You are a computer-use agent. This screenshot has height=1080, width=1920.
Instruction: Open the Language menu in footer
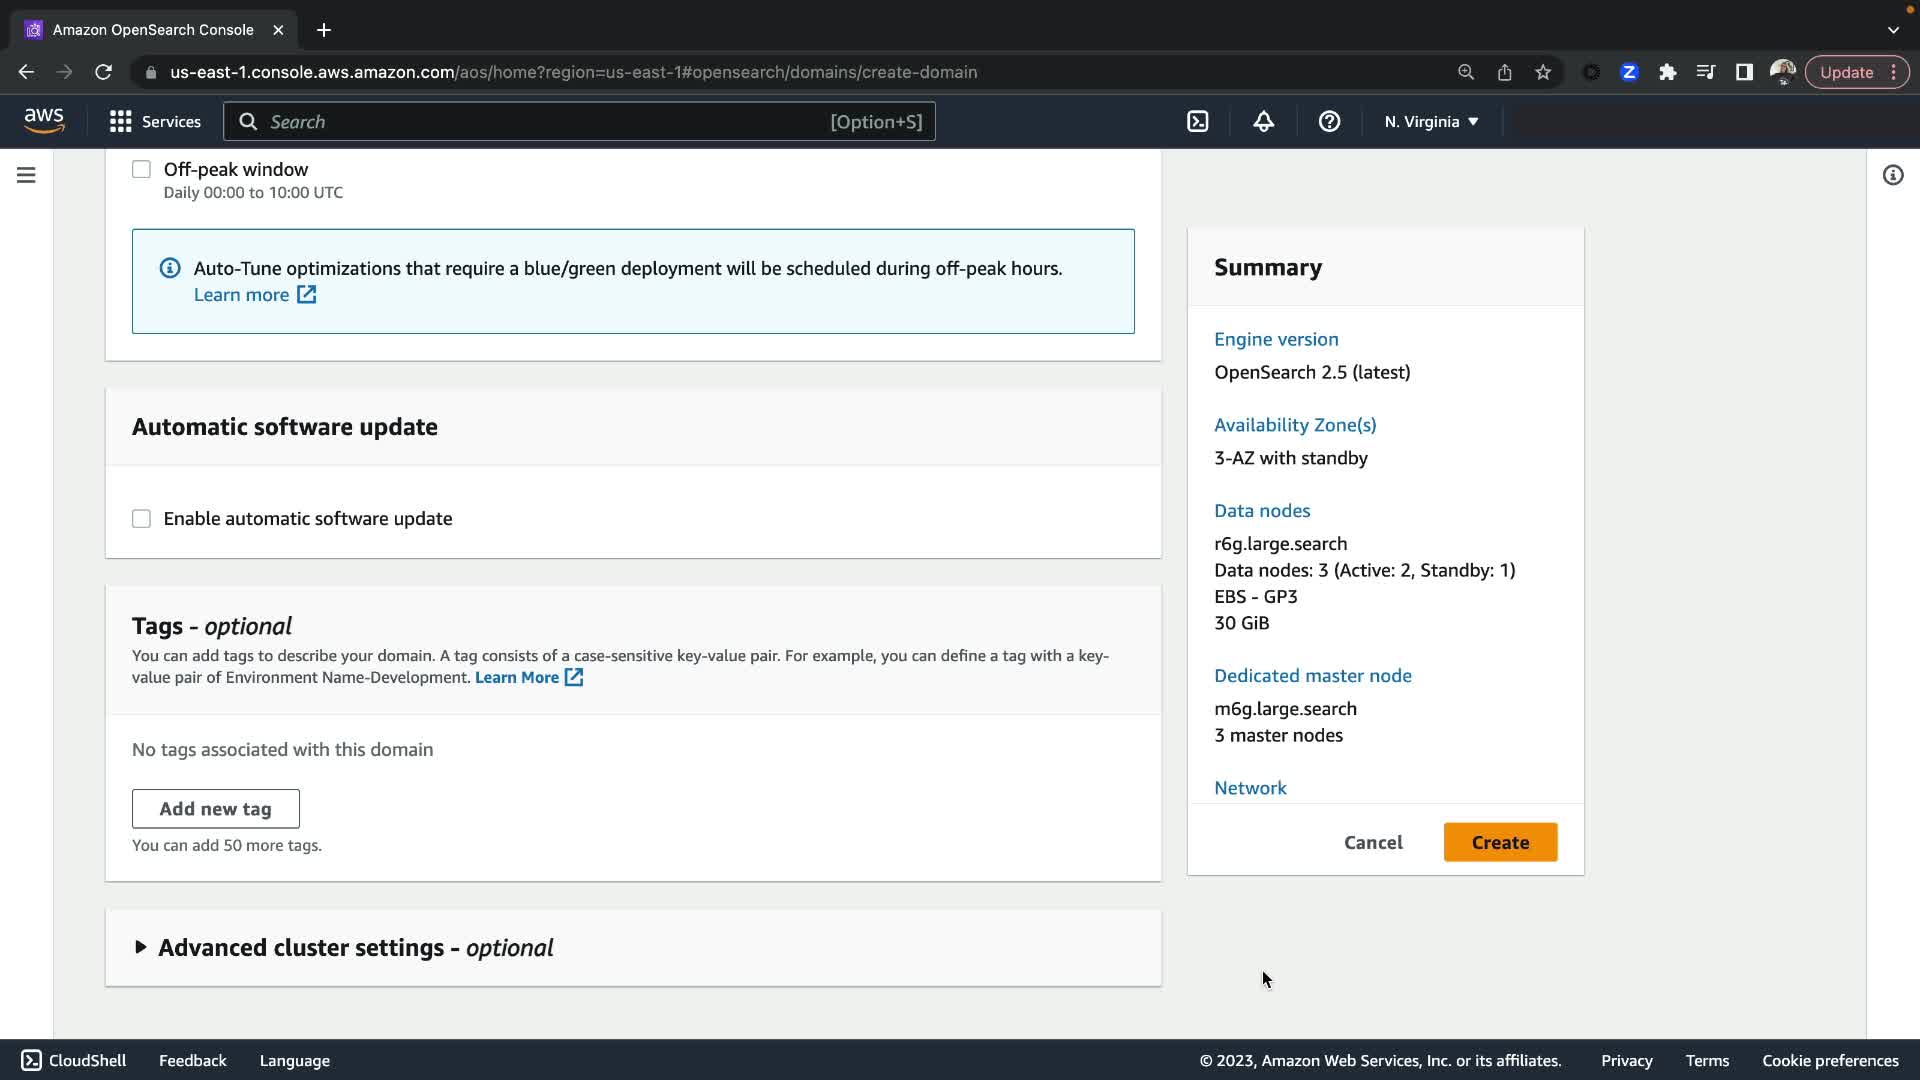coord(294,1060)
